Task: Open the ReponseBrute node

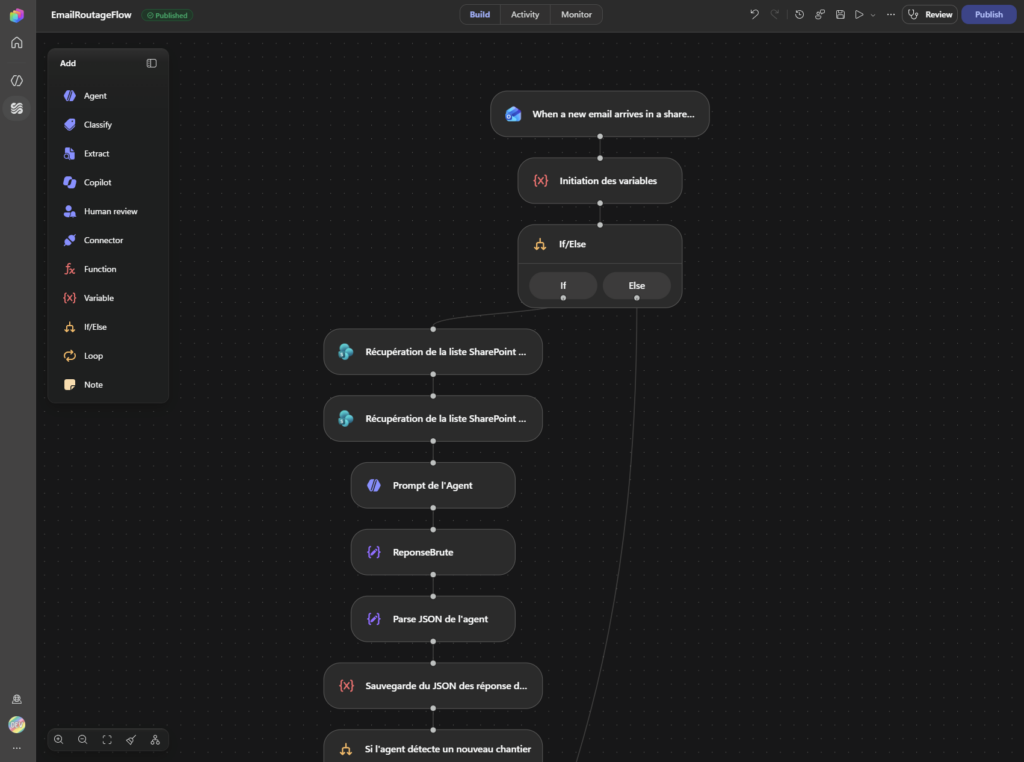Action: [x=433, y=552]
